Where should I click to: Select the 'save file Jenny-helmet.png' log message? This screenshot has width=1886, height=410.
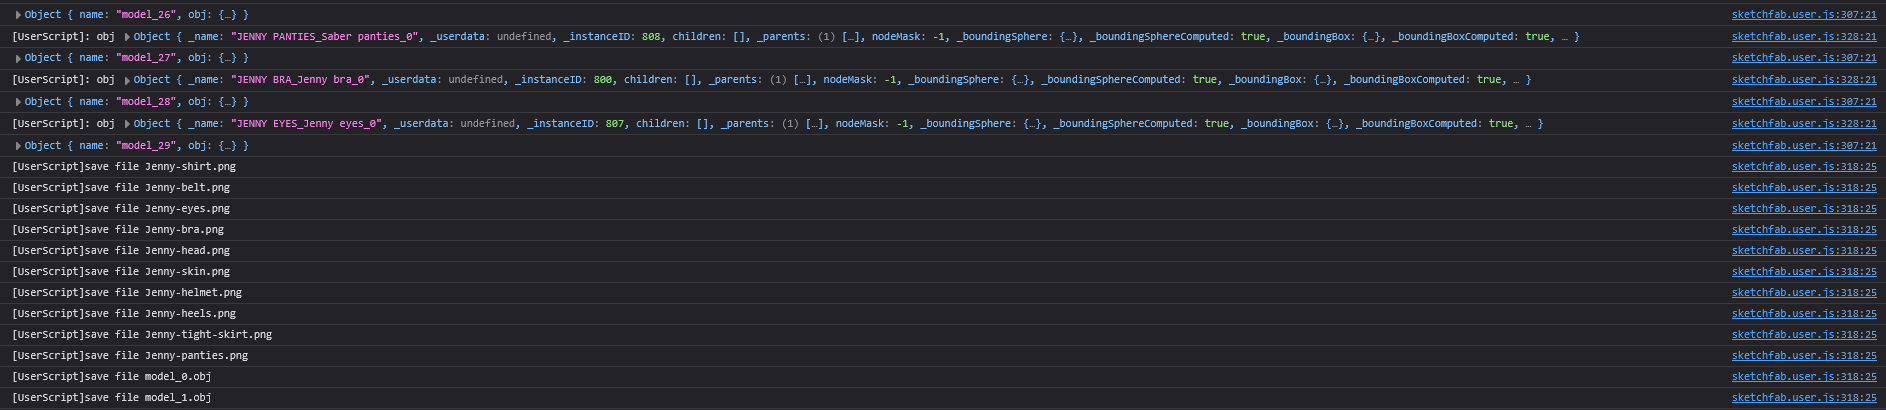pos(127,293)
